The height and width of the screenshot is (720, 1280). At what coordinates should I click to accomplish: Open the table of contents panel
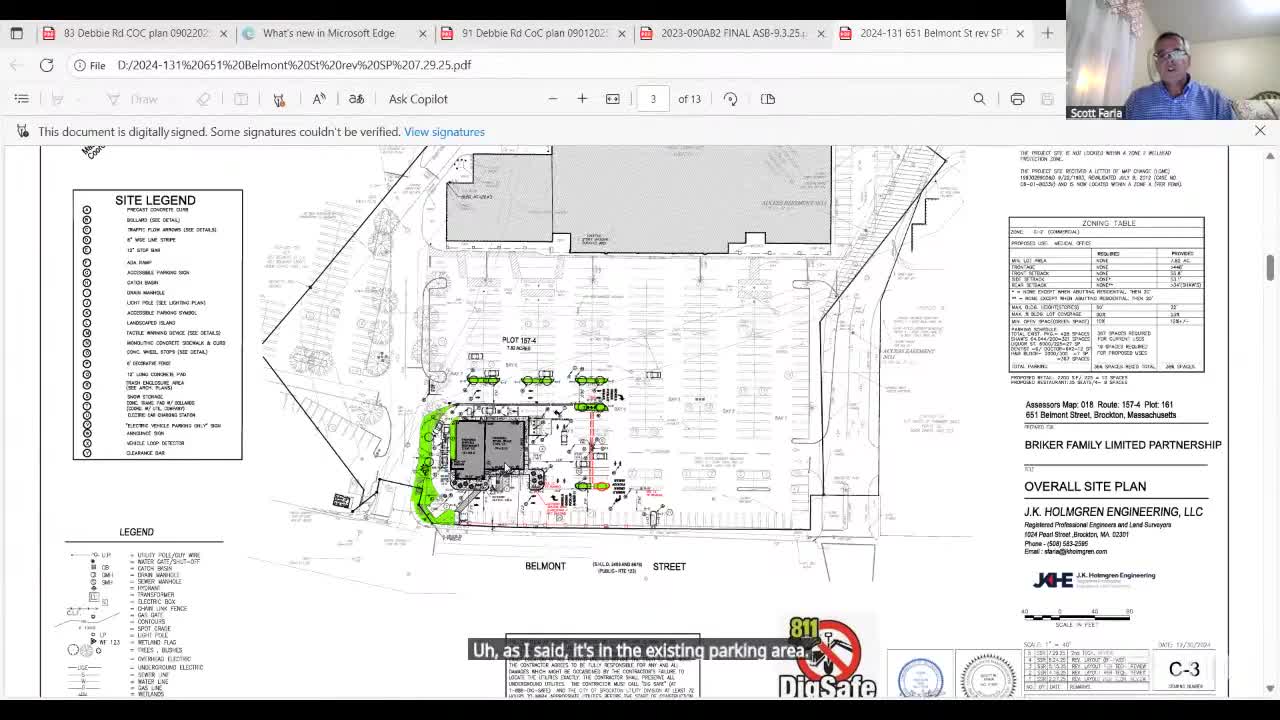(x=22, y=99)
